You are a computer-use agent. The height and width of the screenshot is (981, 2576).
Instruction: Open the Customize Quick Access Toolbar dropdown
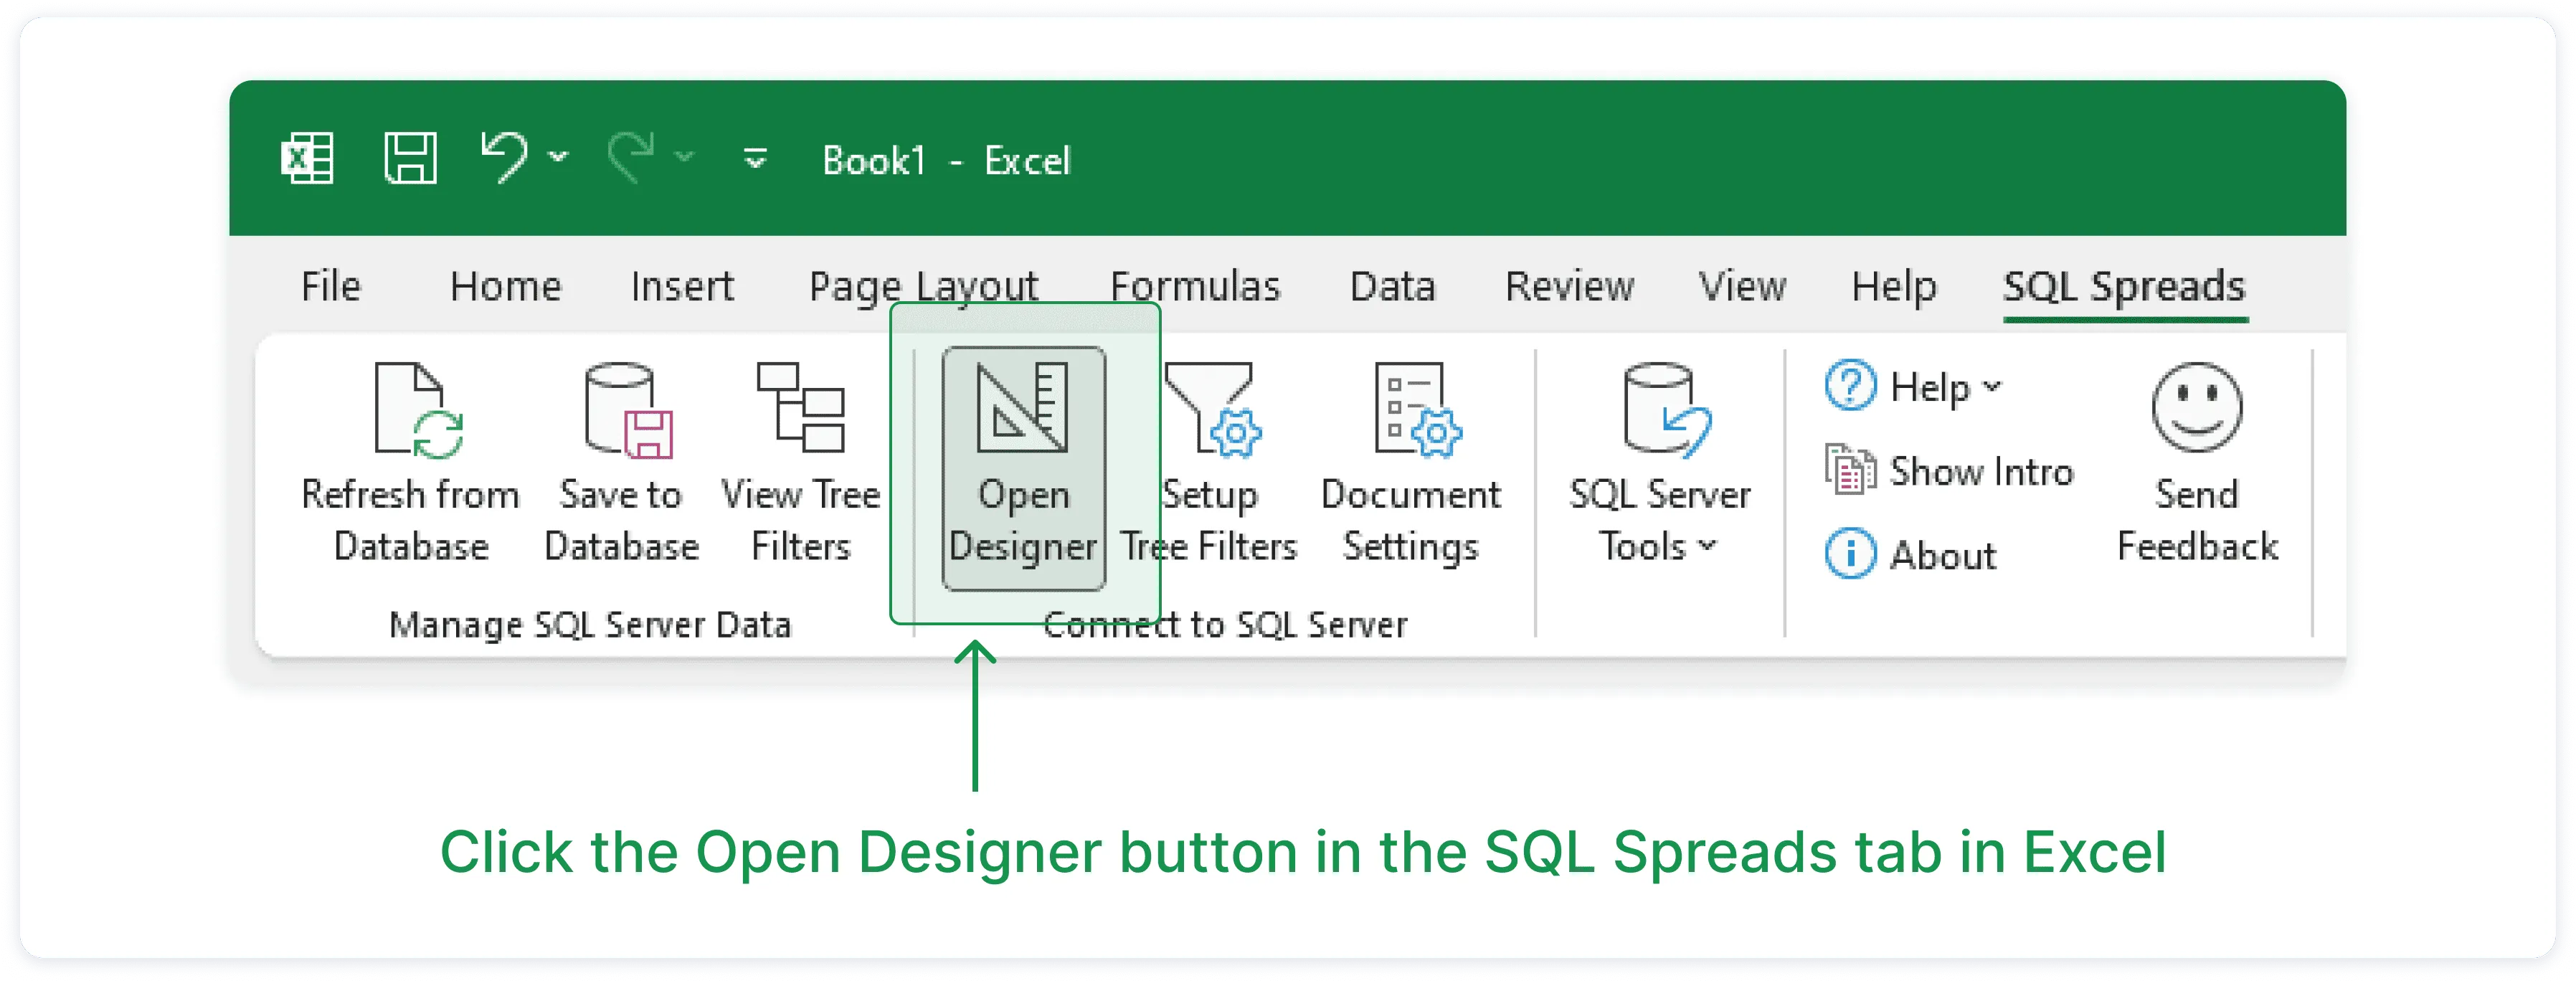(x=755, y=159)
